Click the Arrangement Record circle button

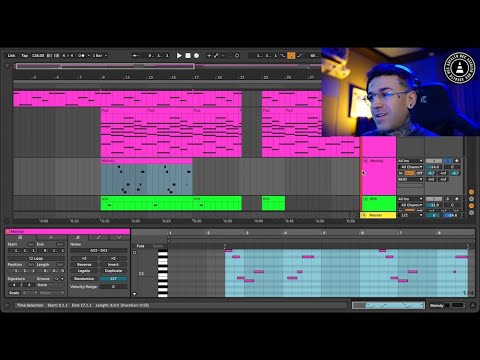[196, 56]
